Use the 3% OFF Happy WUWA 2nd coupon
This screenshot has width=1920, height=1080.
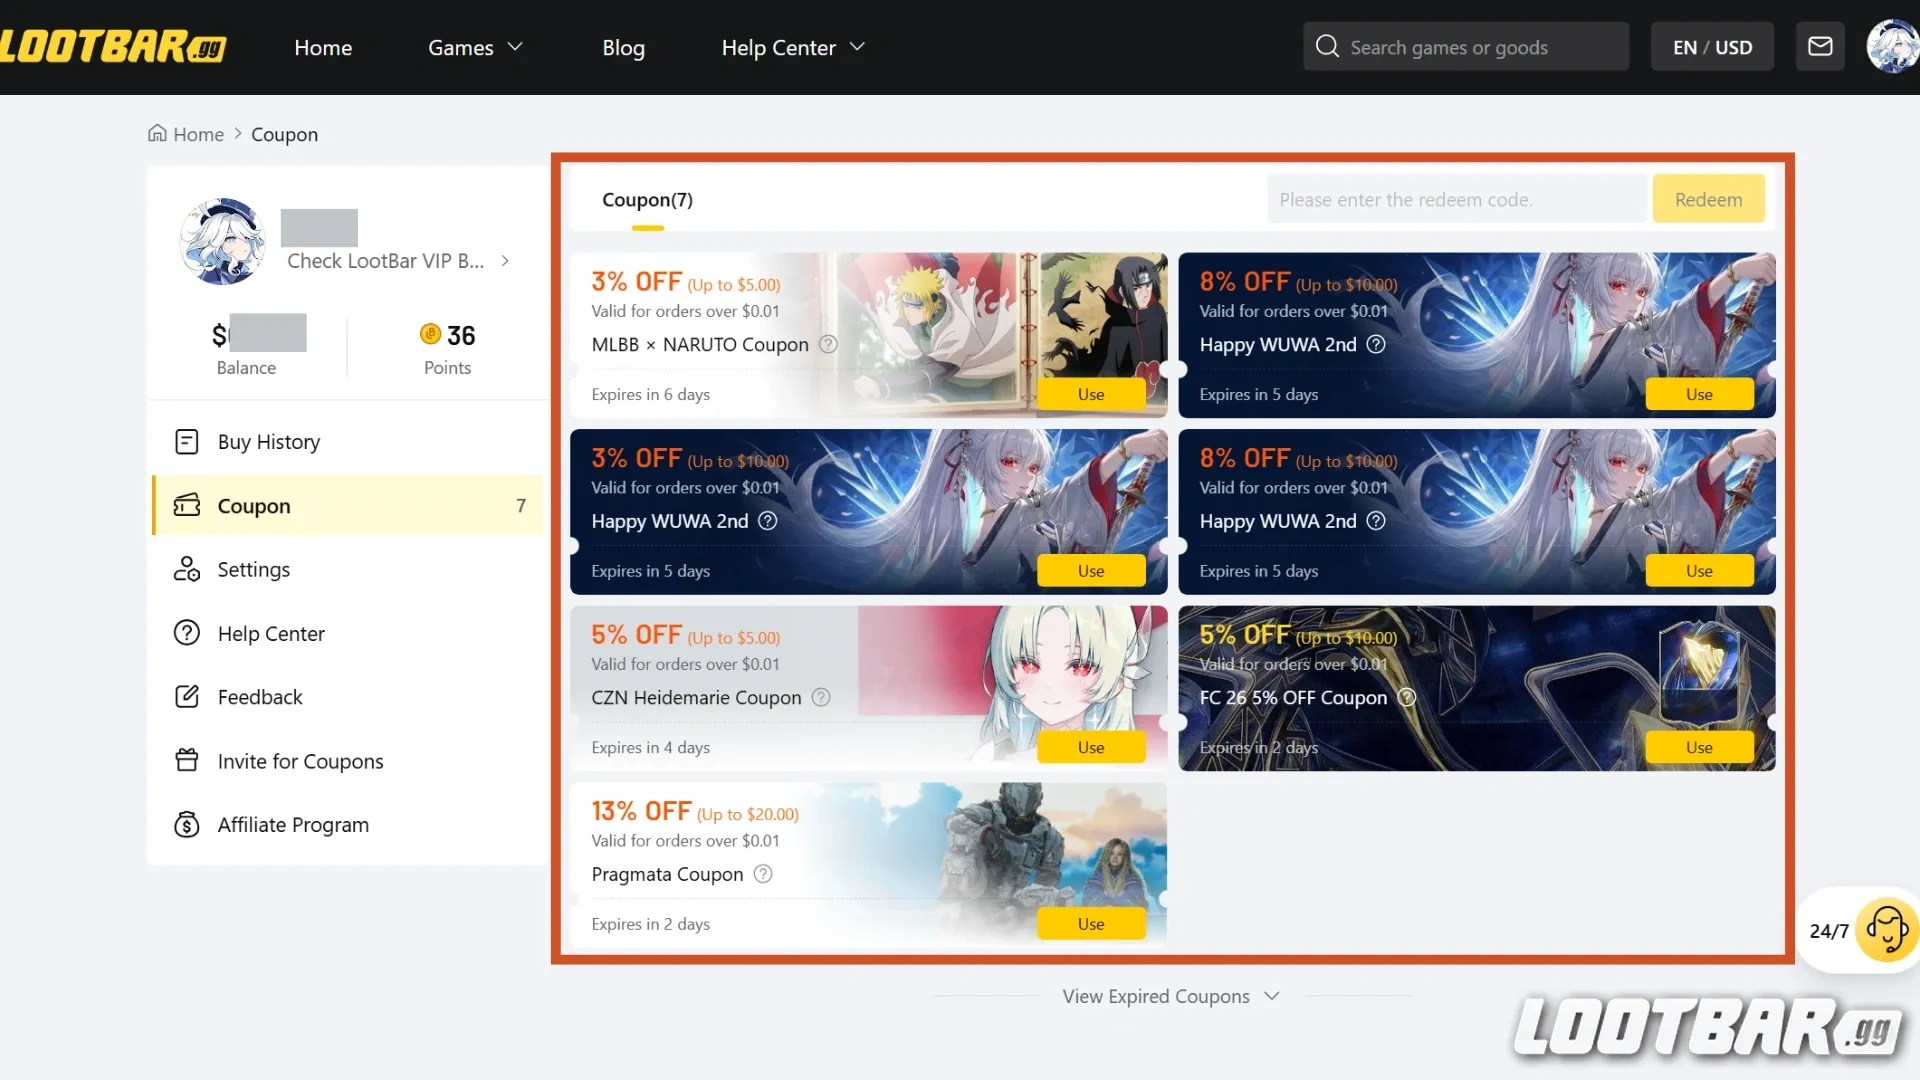point(1091,571)
